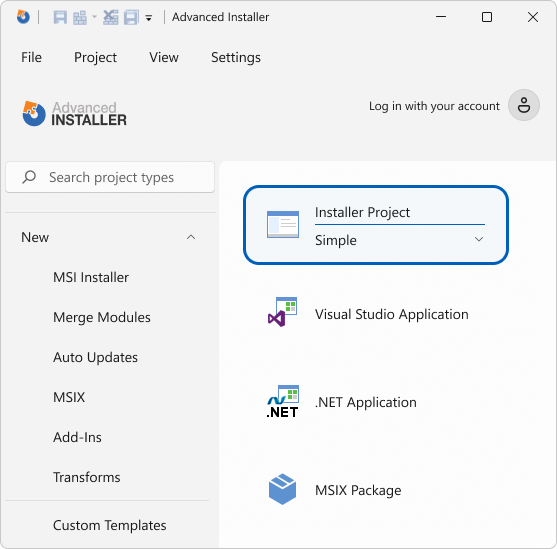Image resolution: width=557 pixels, height=549 pixels.
Task: Click the Visual Studio Application icon
Action: coord(282,312)
